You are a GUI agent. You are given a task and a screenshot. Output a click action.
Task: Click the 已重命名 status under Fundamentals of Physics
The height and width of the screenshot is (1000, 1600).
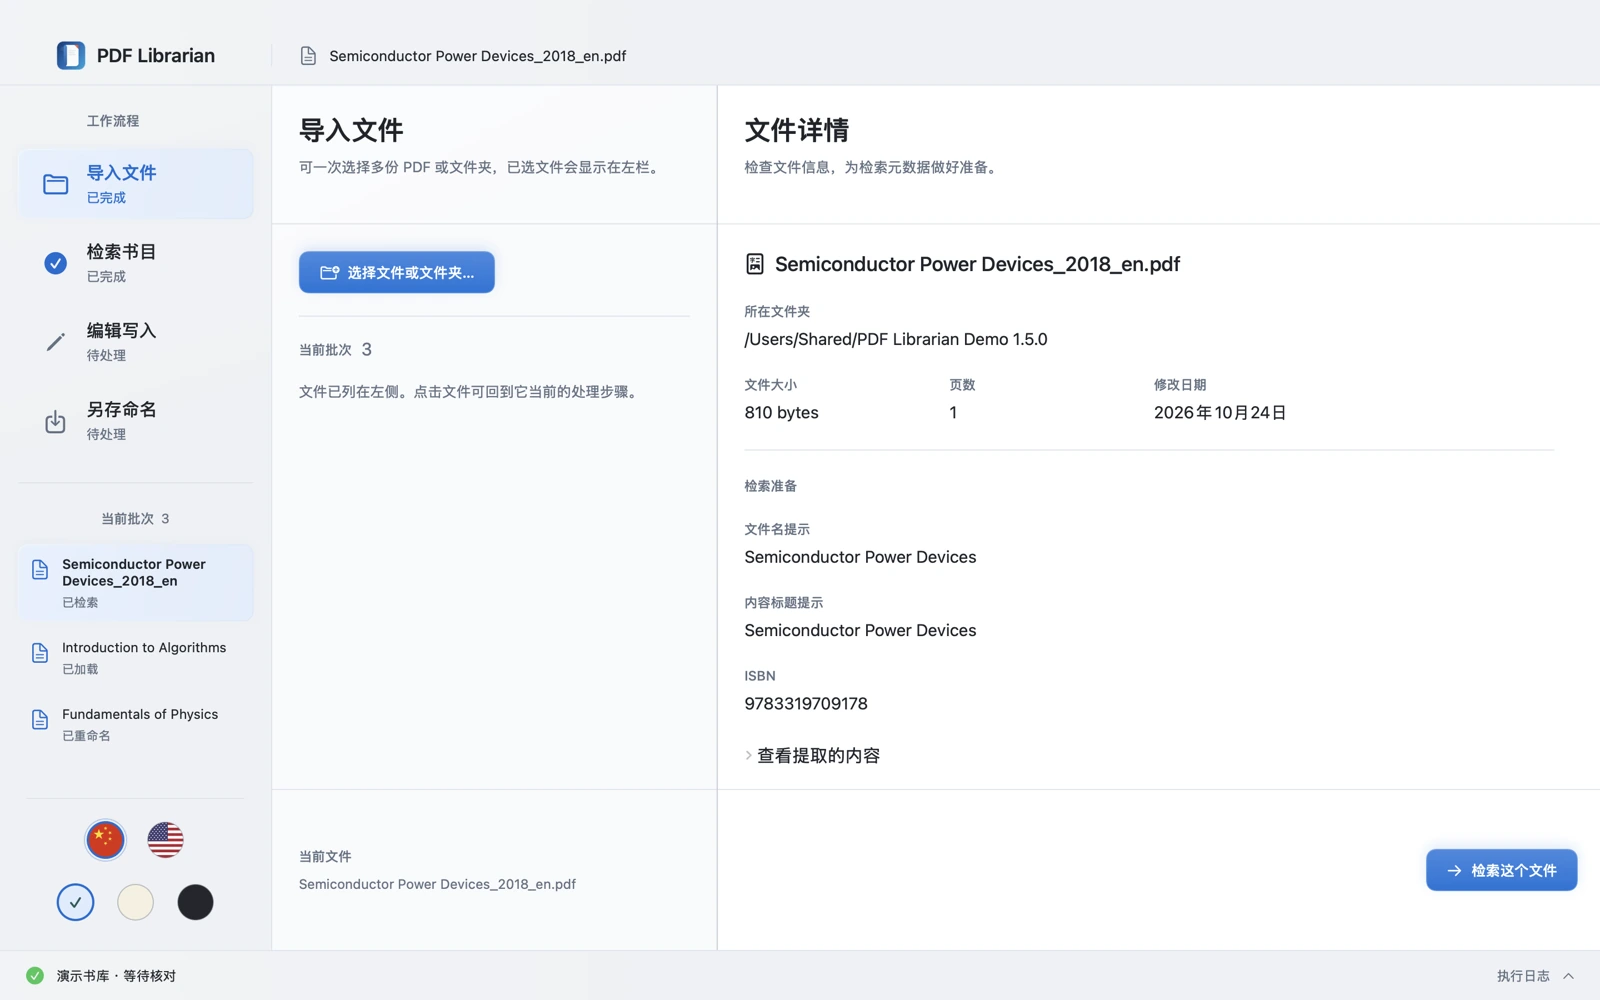[x=86, y=736]
